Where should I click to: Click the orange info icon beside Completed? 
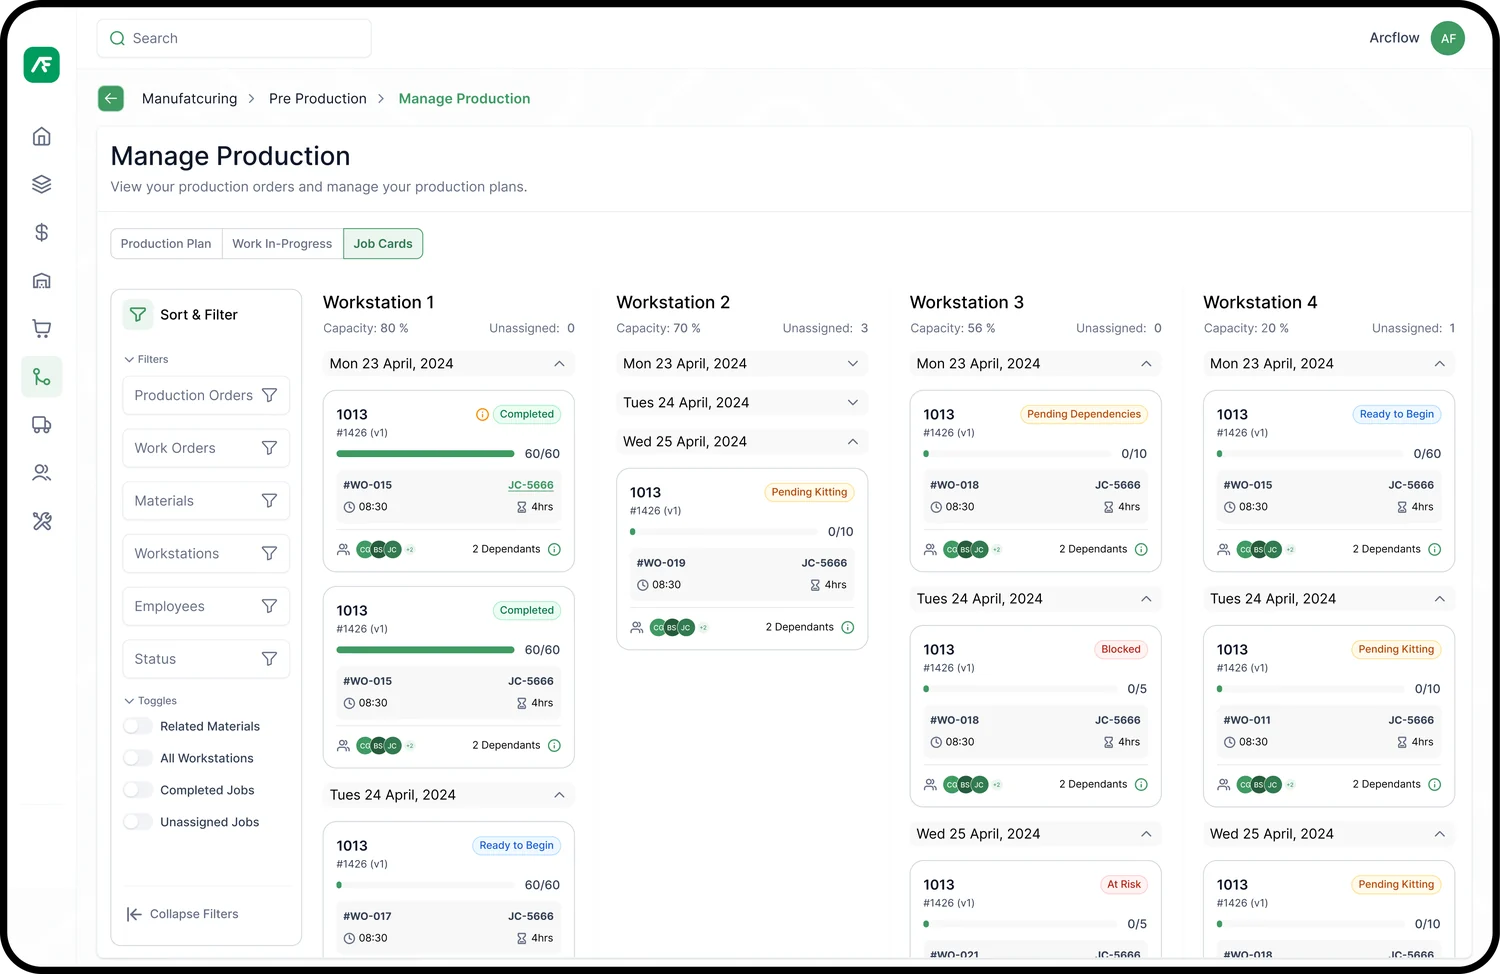pyautogui.click(x=482, y=414)
